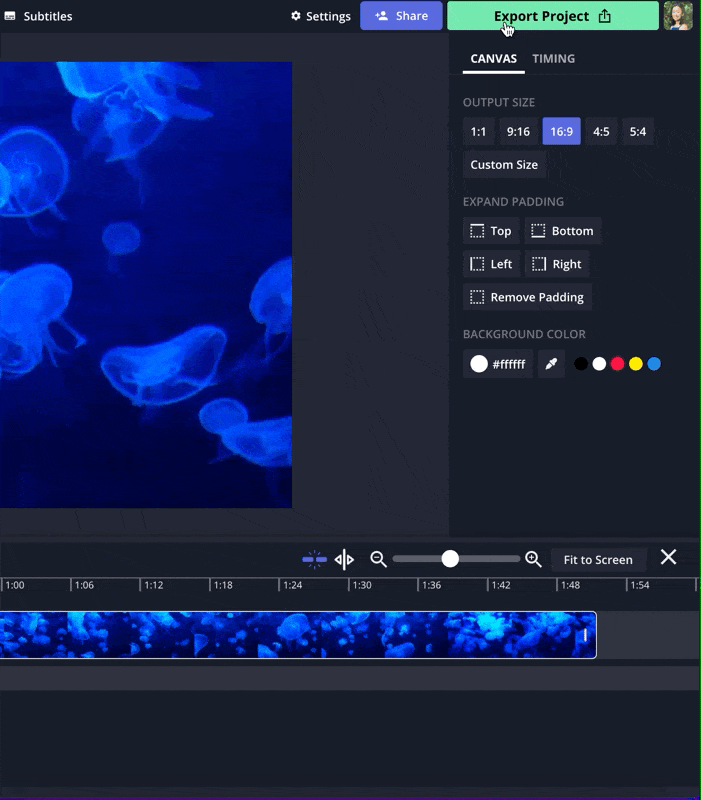701x800 pixels.
Task: Choose the 4:5 aspect ratio
Action: (600, 132)
